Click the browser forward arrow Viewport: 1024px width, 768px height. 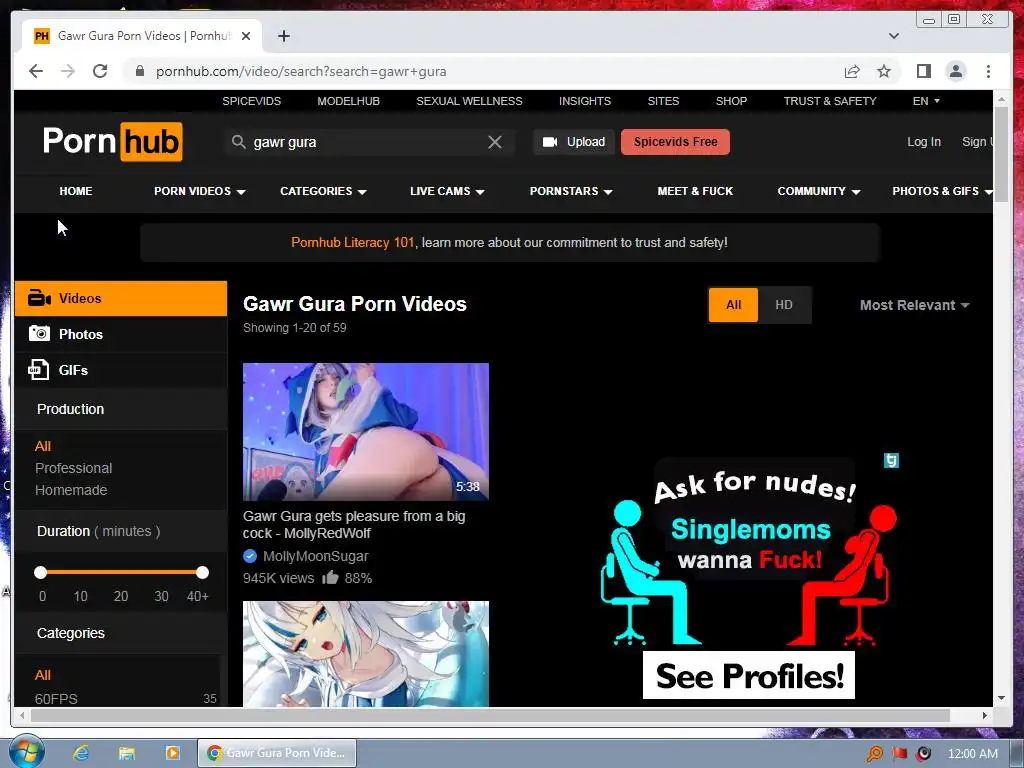coord(68,71)
